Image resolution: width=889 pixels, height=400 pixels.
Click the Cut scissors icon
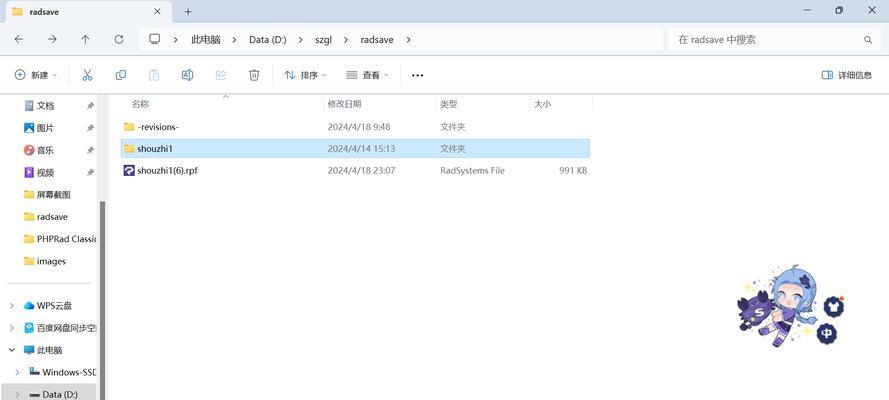coord(87,75)
